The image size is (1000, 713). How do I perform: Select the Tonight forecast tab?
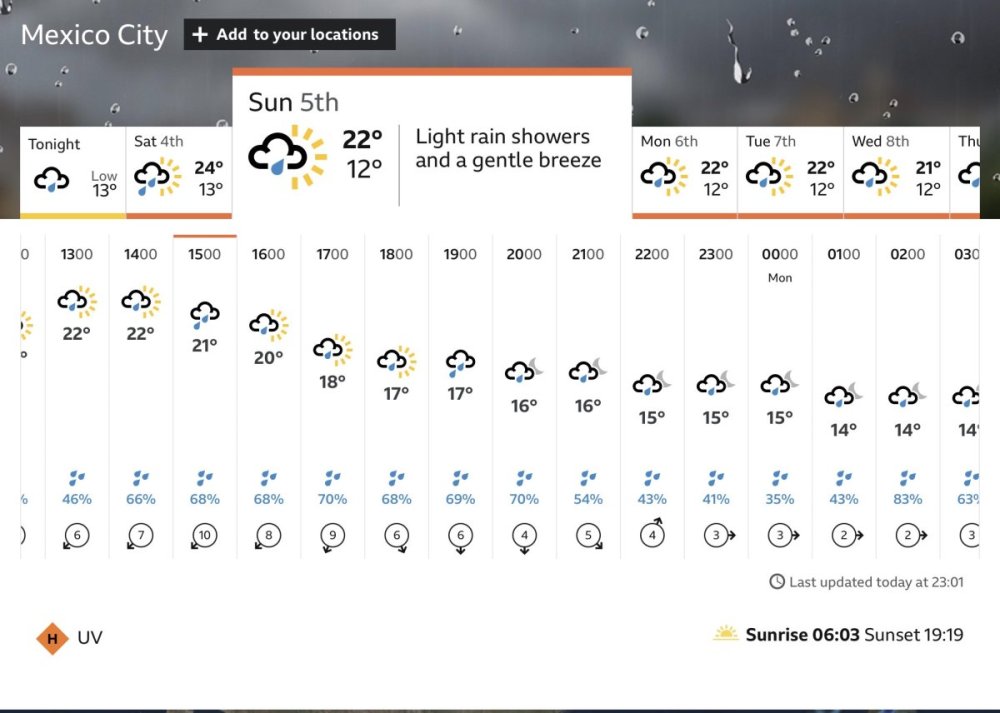coord(73,172)
